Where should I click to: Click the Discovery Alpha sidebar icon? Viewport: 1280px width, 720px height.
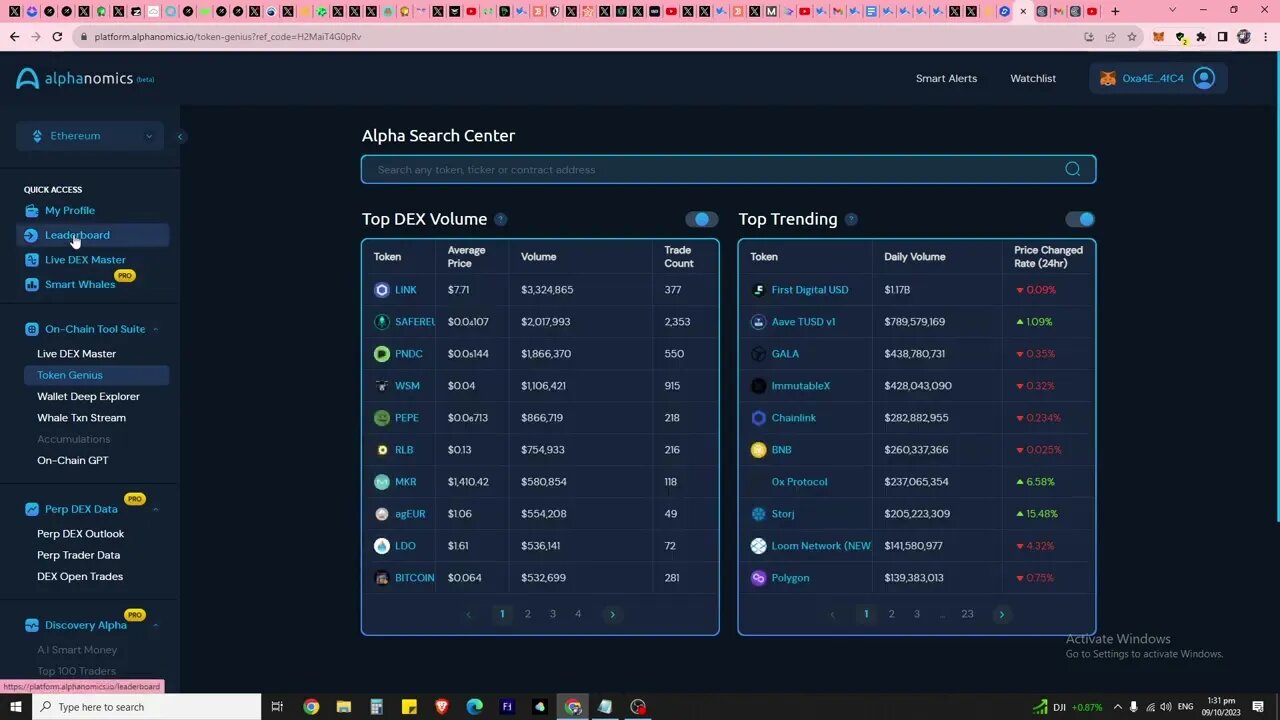click(x=32, y=625)
